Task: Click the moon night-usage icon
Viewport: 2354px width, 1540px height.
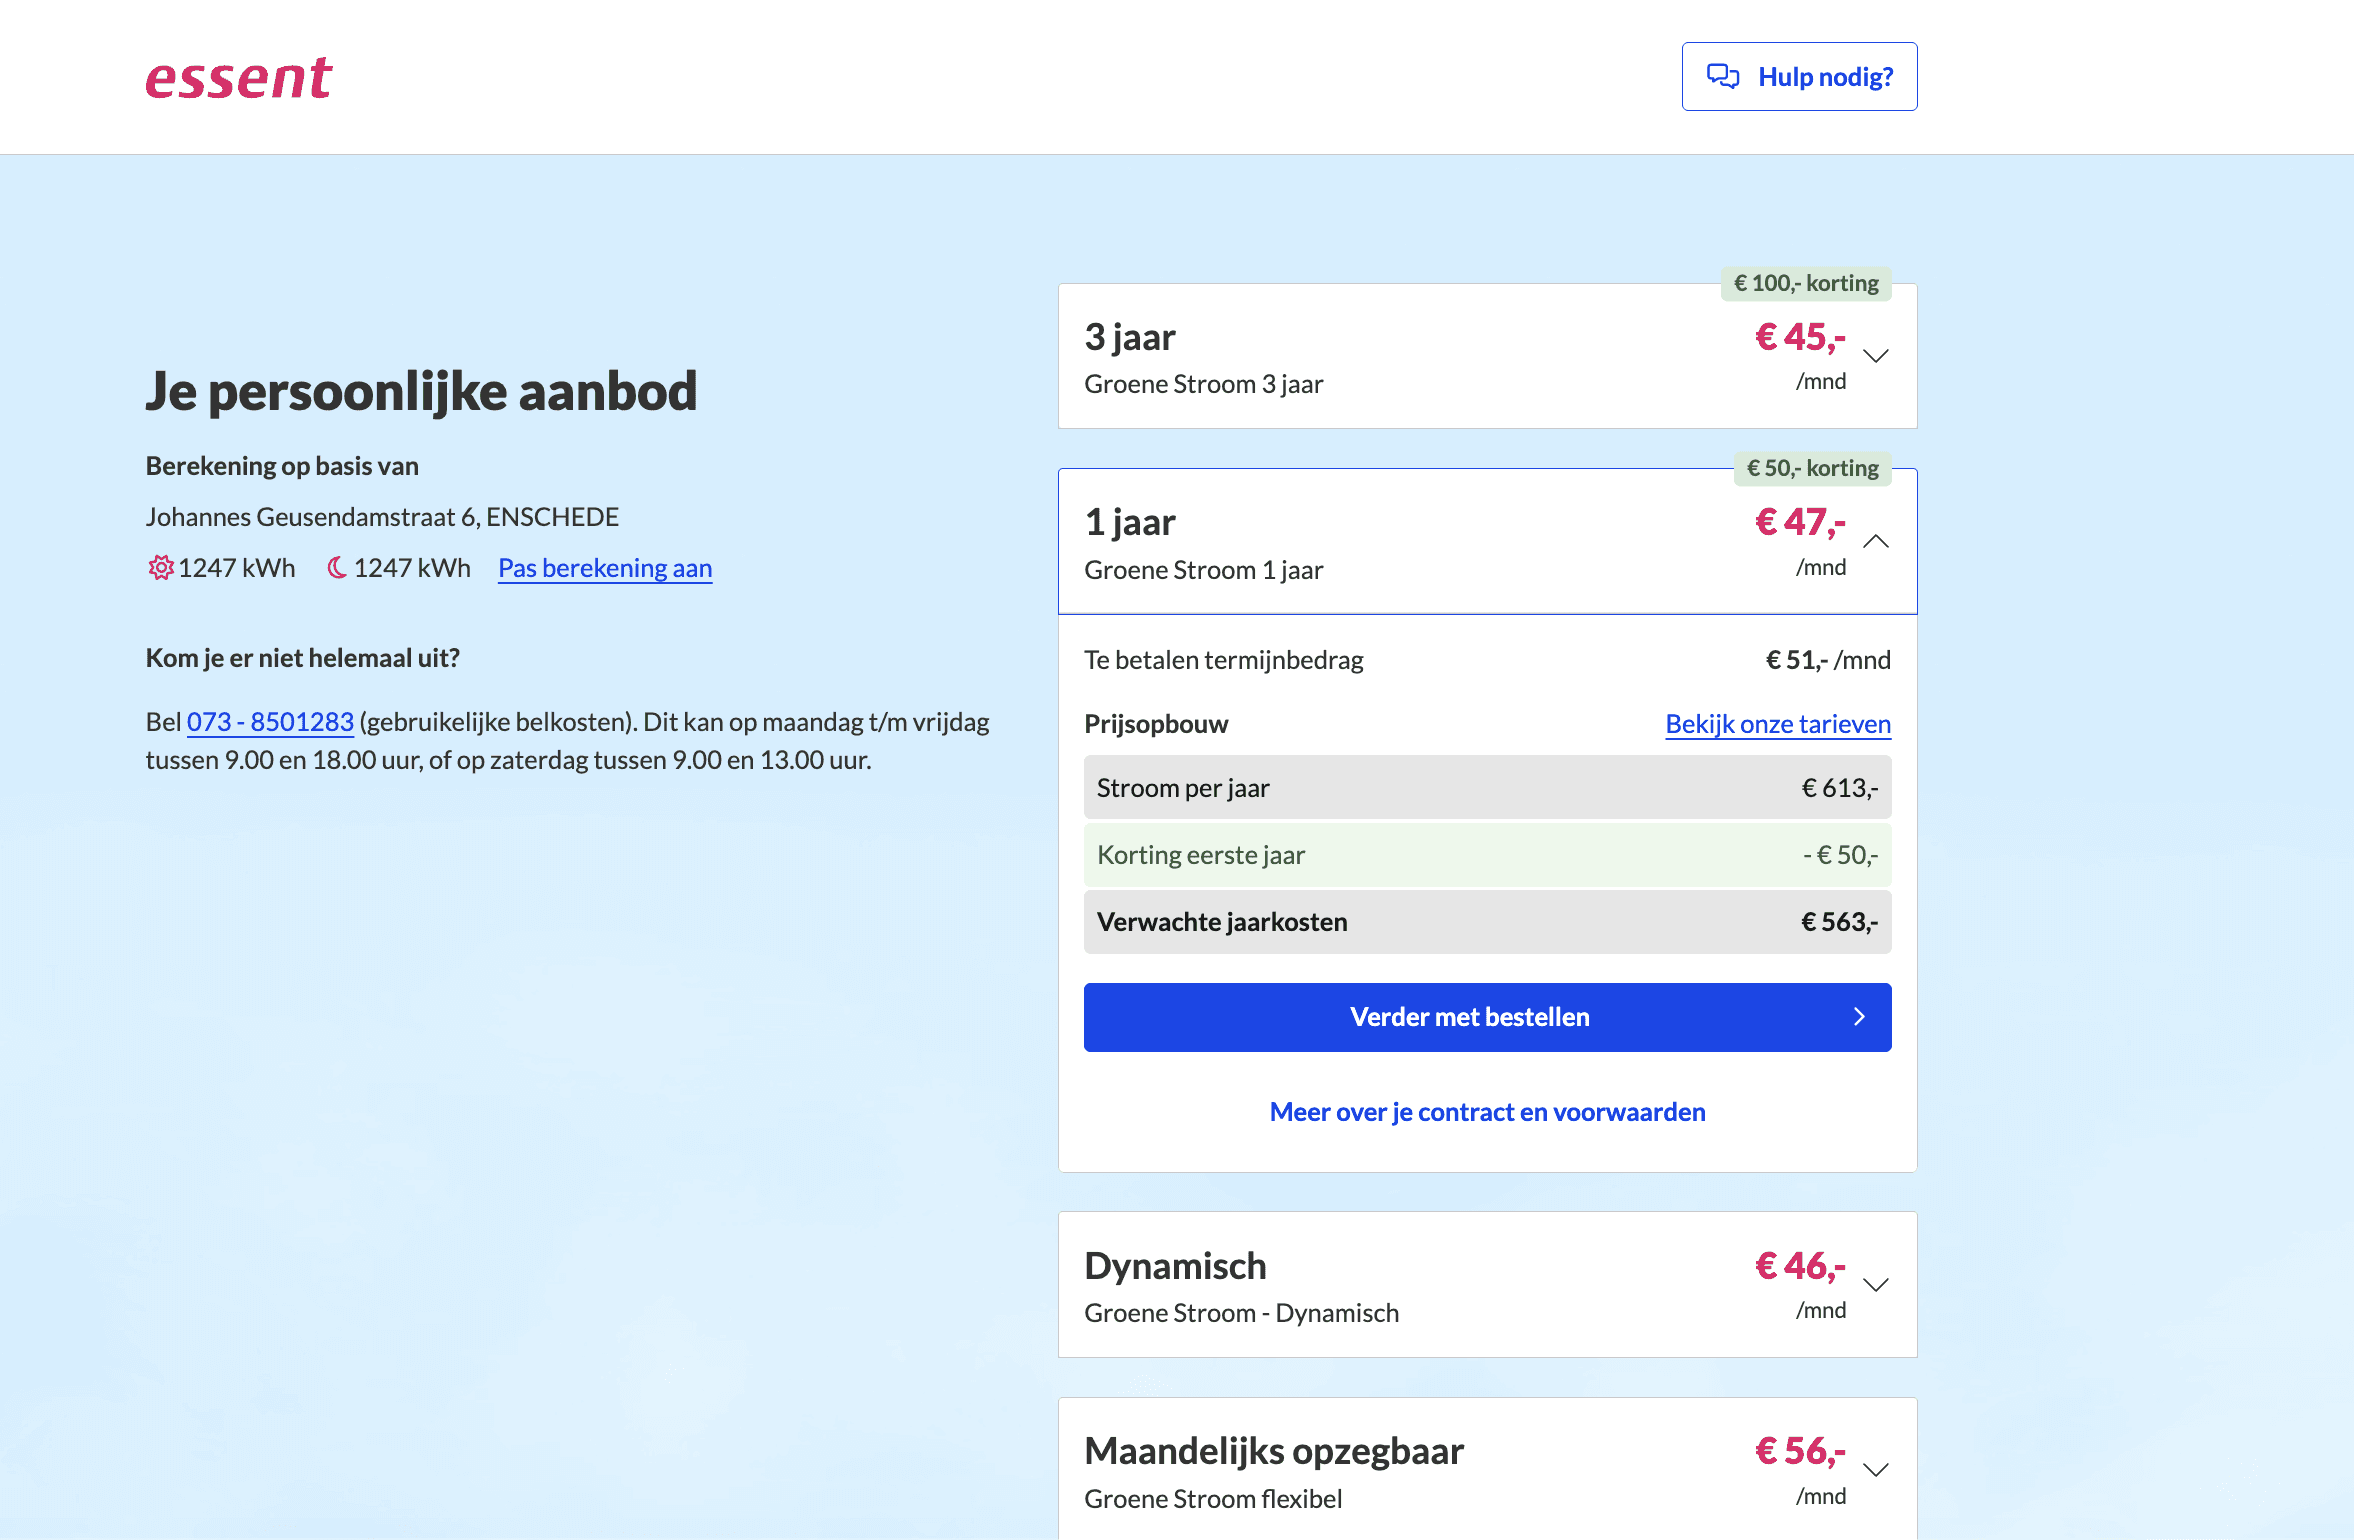Action: [337, 568]
